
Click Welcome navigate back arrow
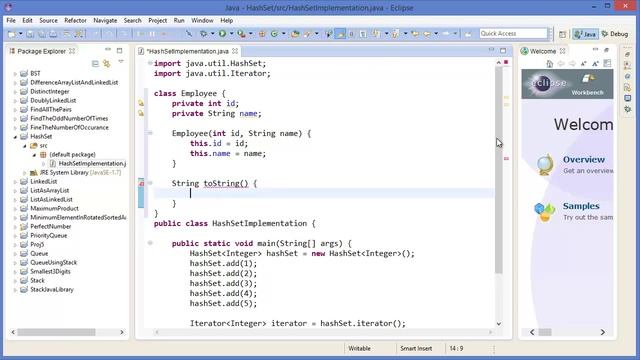click(561, 64)
